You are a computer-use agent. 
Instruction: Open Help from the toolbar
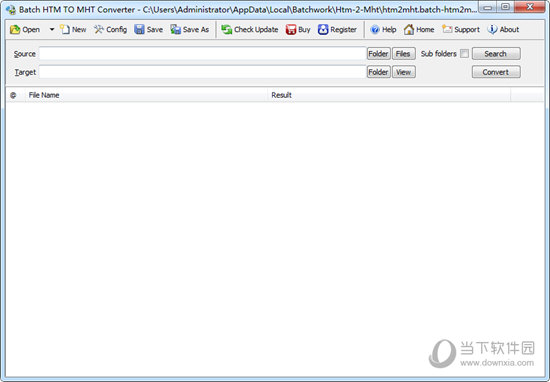click(383, 30)
